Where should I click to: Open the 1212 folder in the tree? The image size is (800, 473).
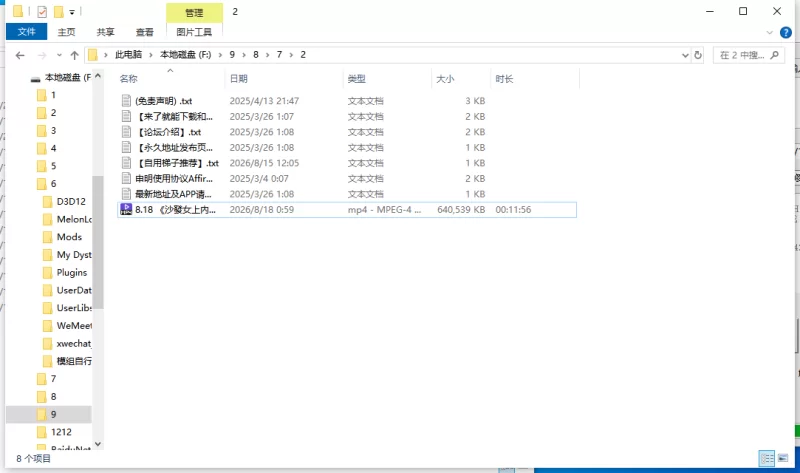tap(61, 432)
